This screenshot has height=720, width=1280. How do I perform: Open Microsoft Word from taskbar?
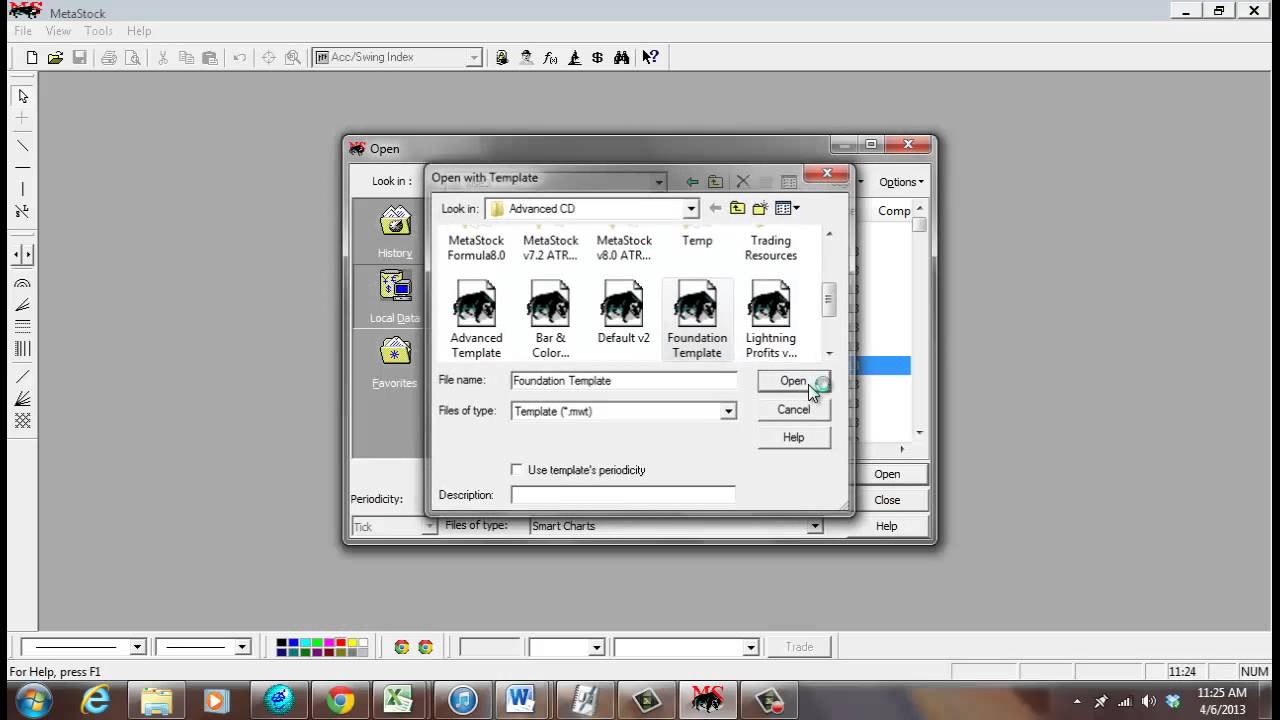tap(521, 700)
